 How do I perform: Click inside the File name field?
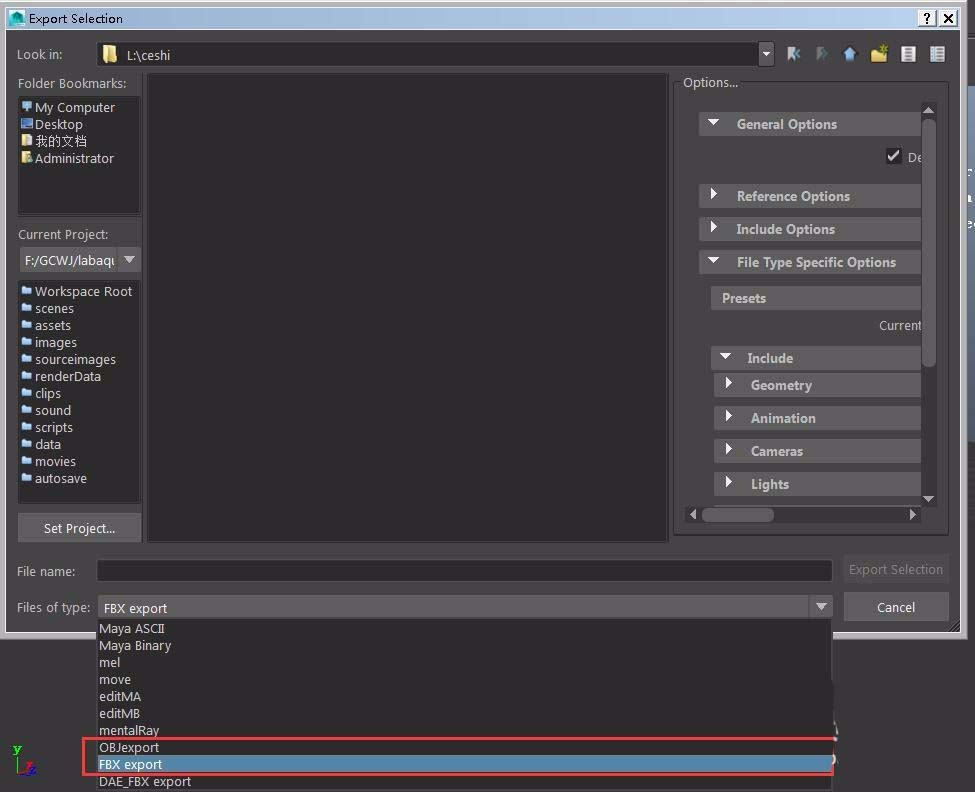click(463, 570)
